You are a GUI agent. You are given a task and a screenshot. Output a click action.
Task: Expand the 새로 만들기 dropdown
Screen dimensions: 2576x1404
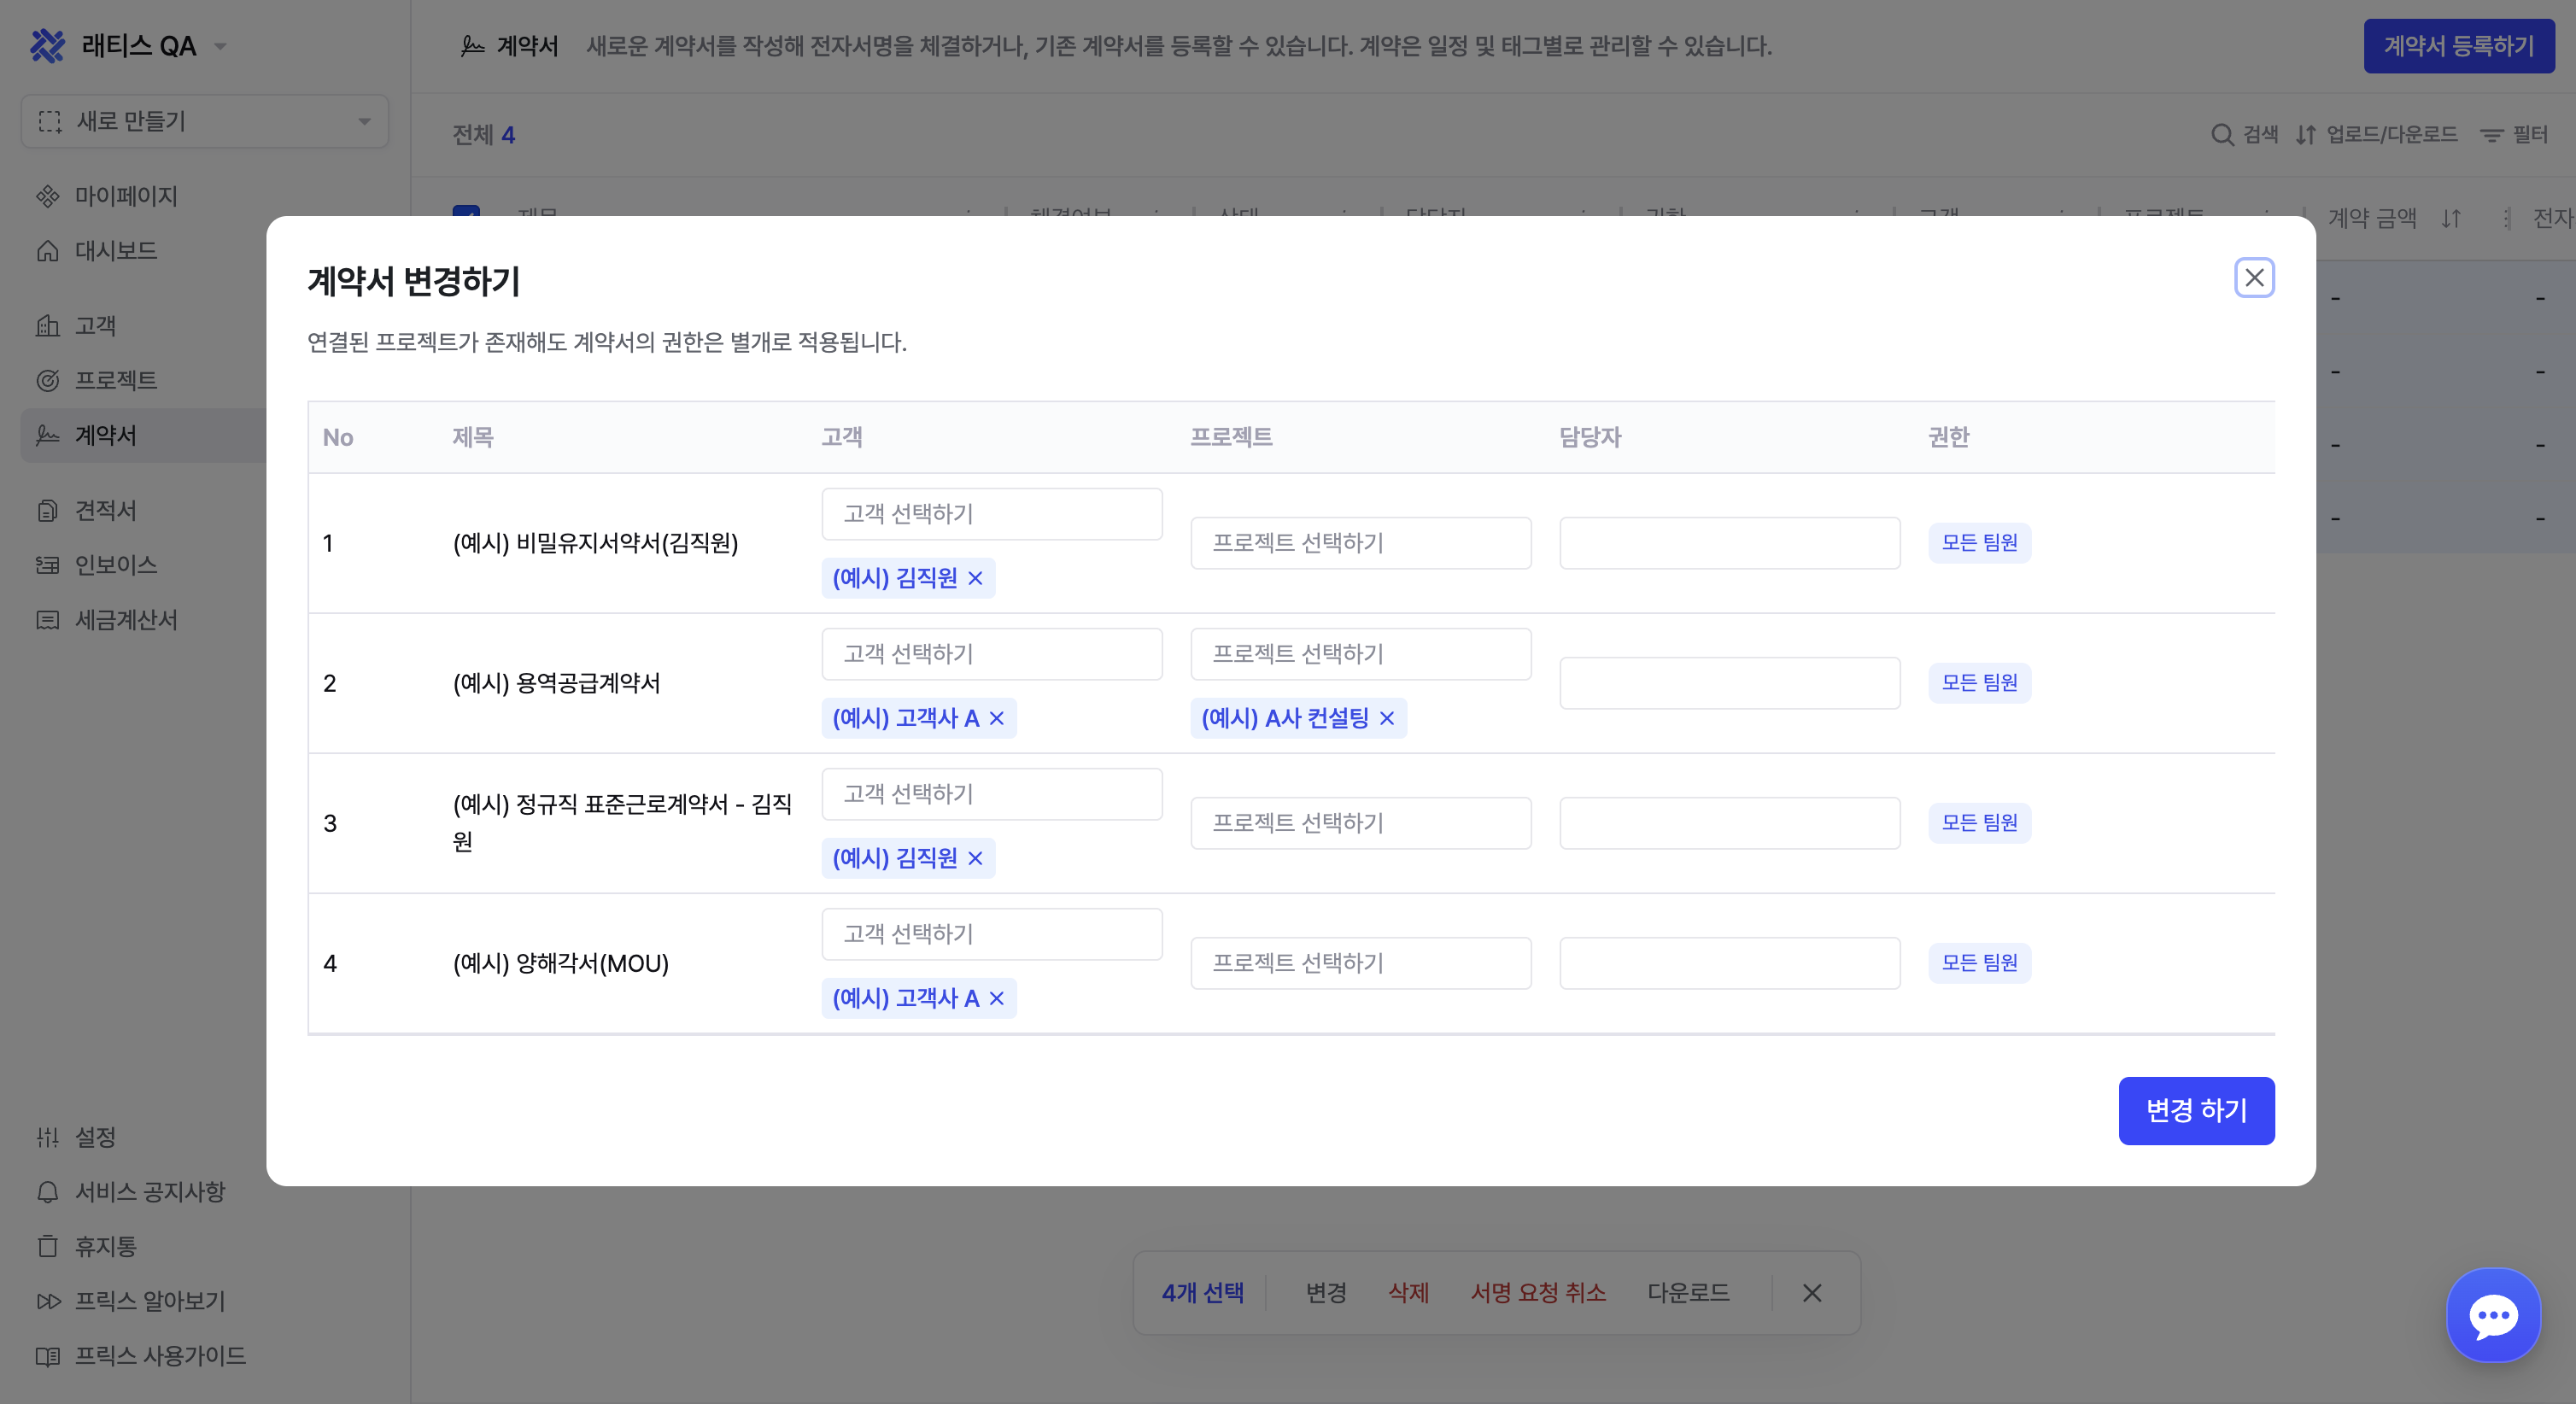pyautogui.click(x=205, y=122)
